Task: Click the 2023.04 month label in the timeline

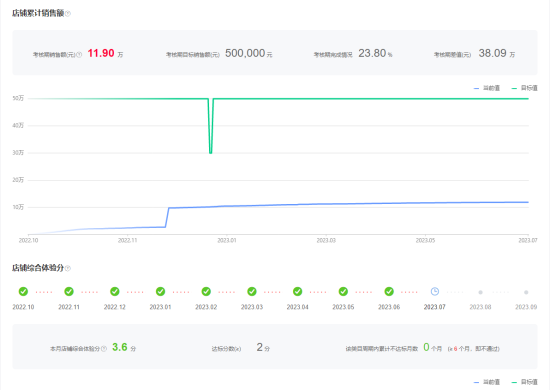Action: coord(297,307)
